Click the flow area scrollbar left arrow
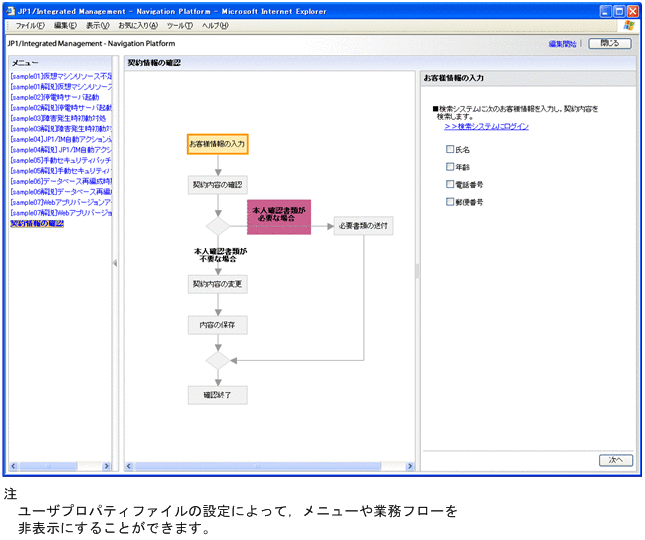Image resolution: width=645 pixels, height=540 pixels. pos(129,466)
